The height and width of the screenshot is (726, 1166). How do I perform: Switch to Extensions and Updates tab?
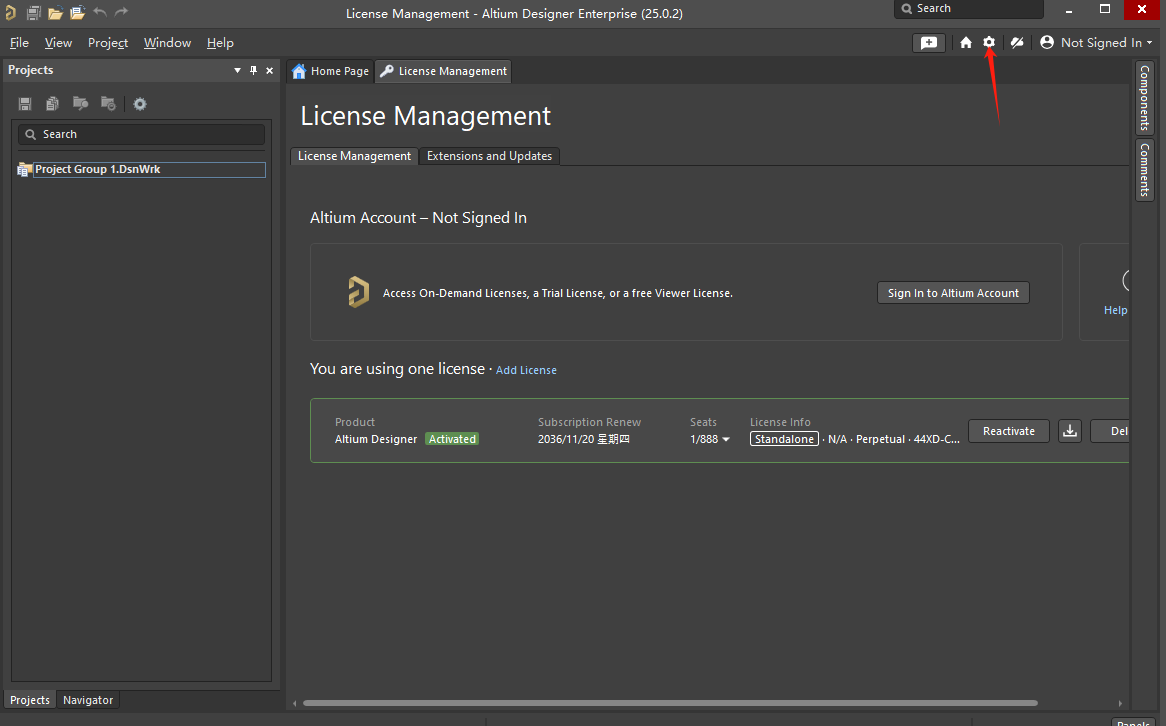489,156
